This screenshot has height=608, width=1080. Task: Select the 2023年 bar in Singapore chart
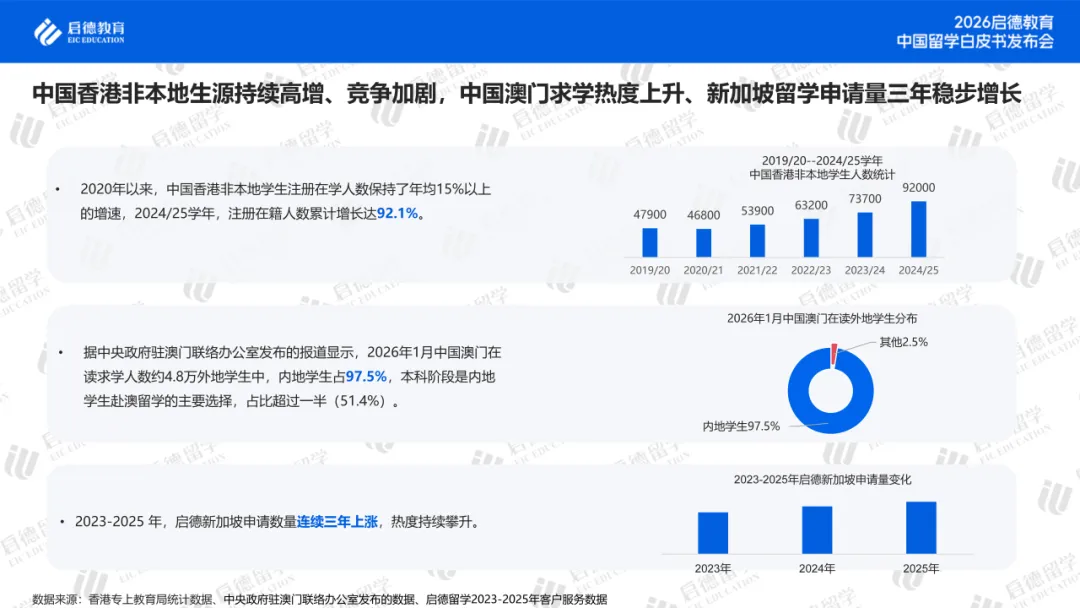pos(712,533)
